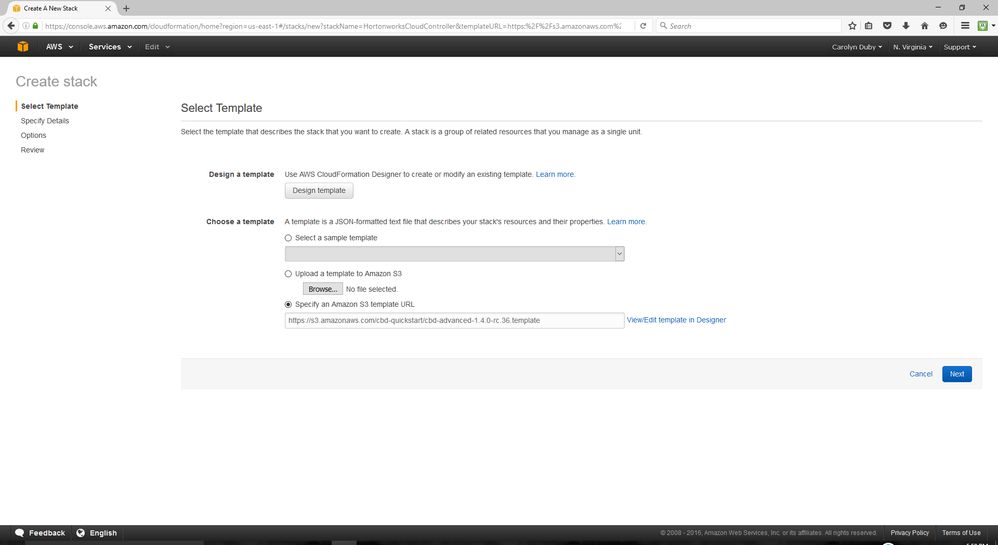The image size is (998, 545).
Task: Expand the Edit dropdown menu
Action: click(157, 46)
